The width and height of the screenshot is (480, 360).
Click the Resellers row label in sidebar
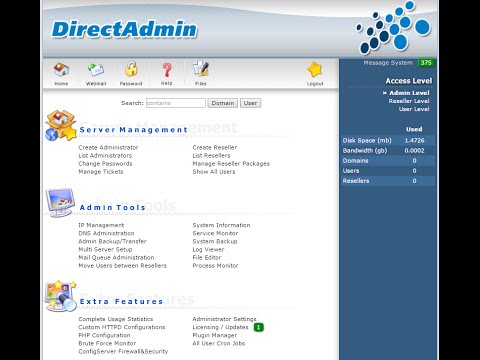[356, 181]
